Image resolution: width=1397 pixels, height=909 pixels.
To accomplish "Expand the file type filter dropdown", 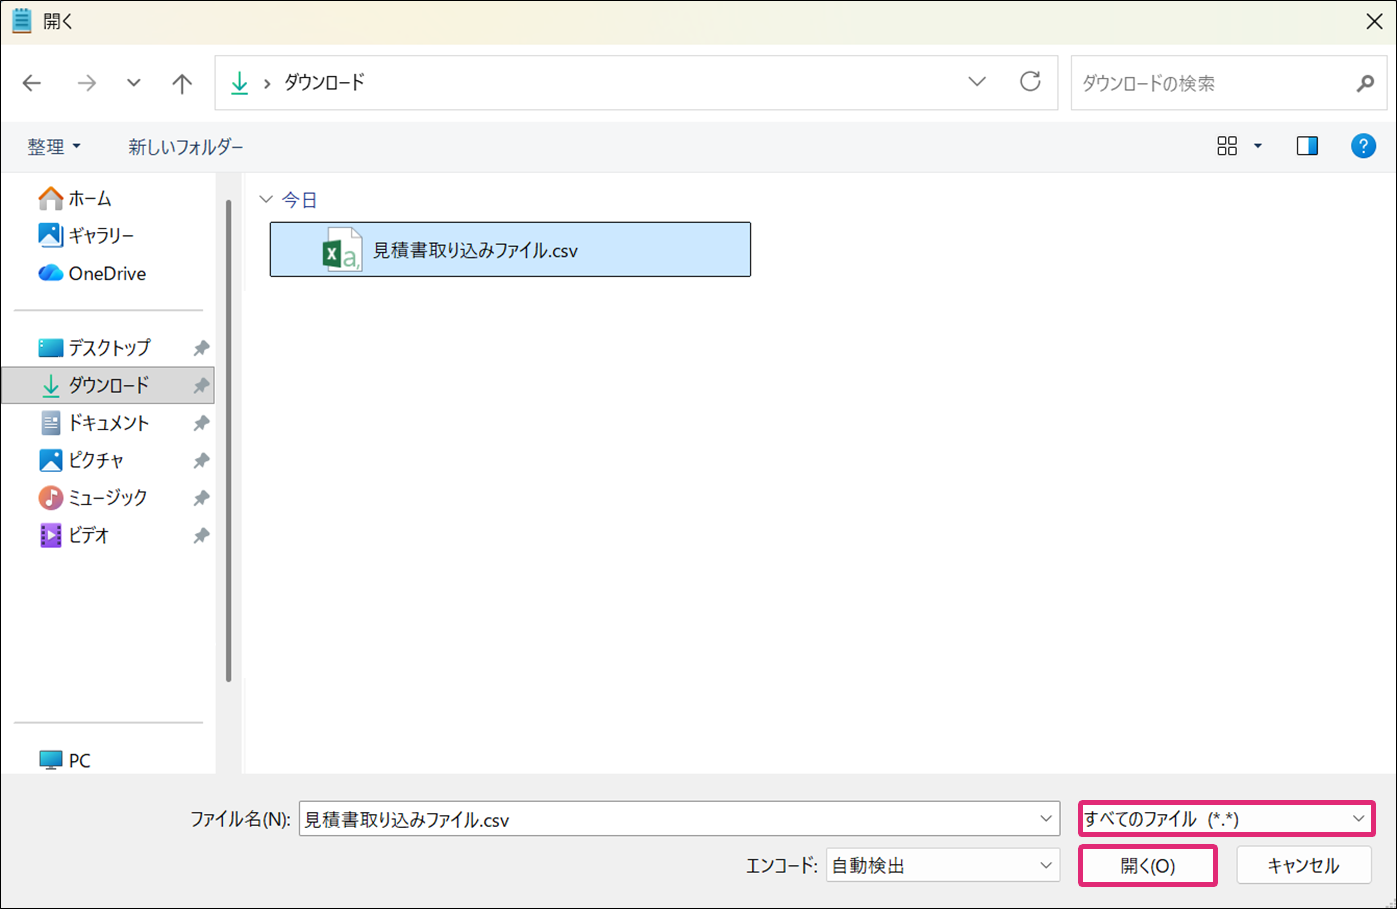I will [x=1225, y=819].
